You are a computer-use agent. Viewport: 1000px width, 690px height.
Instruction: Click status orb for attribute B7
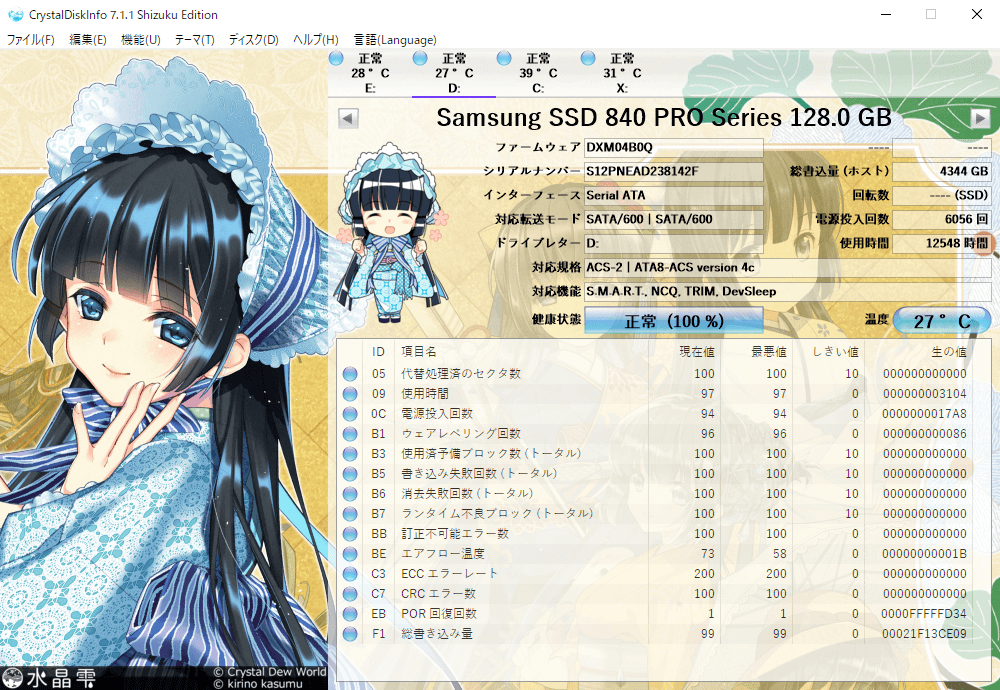click(350, 514)
